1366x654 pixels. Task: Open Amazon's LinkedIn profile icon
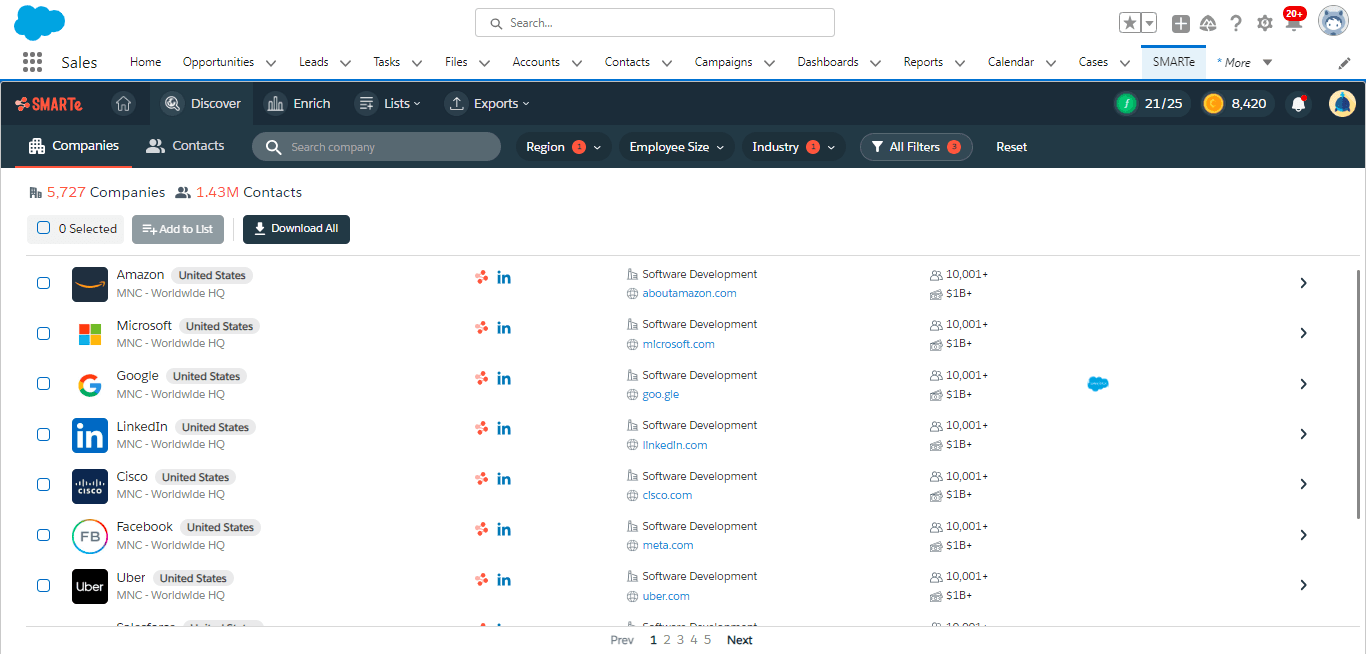504,277
